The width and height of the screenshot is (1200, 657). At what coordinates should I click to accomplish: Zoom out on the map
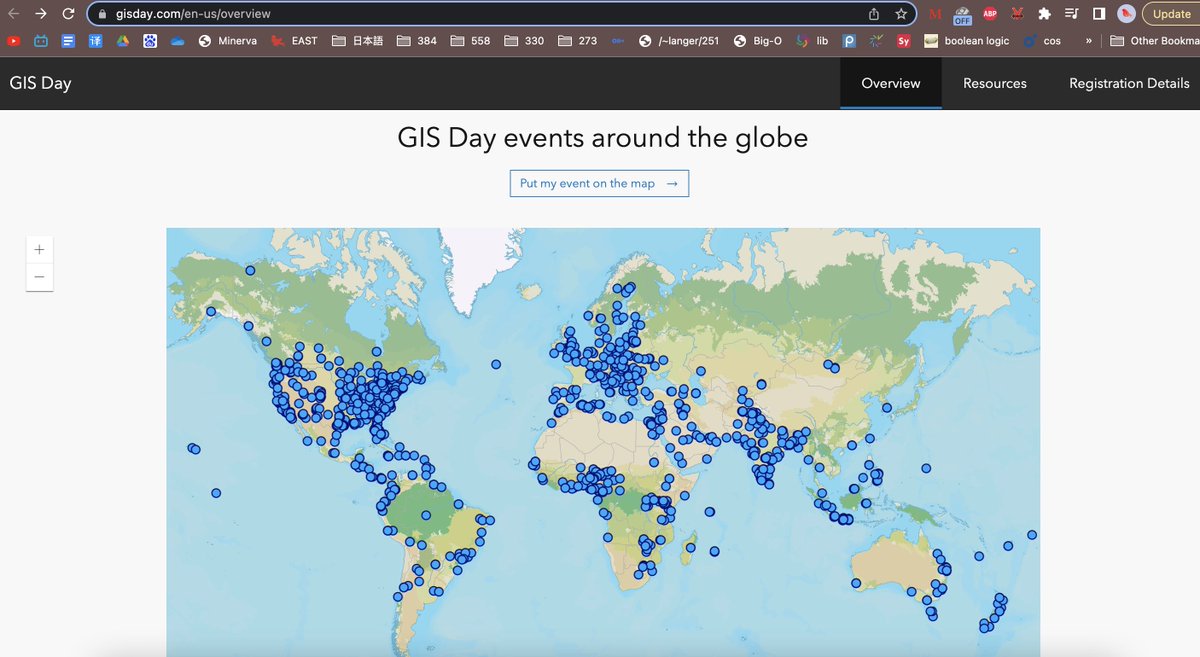click(x=39, y=277)
